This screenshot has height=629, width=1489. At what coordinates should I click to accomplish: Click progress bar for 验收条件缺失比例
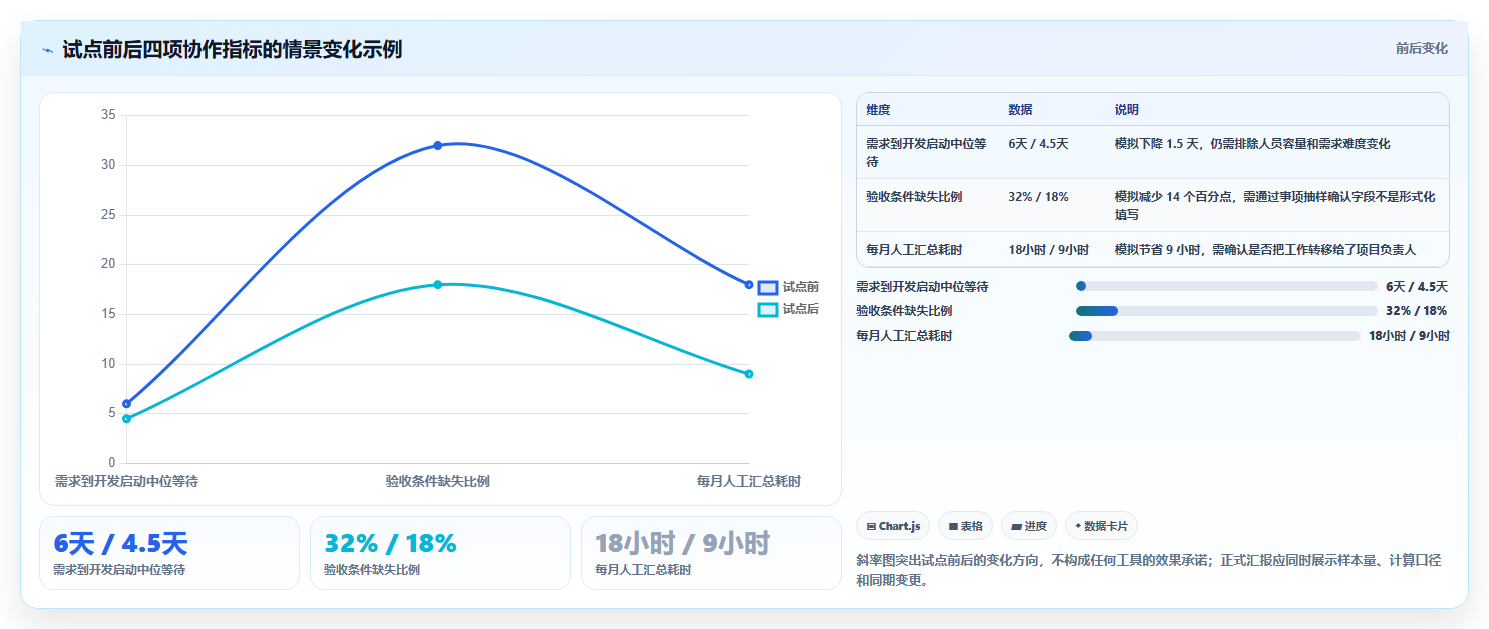click(1227, 311)
